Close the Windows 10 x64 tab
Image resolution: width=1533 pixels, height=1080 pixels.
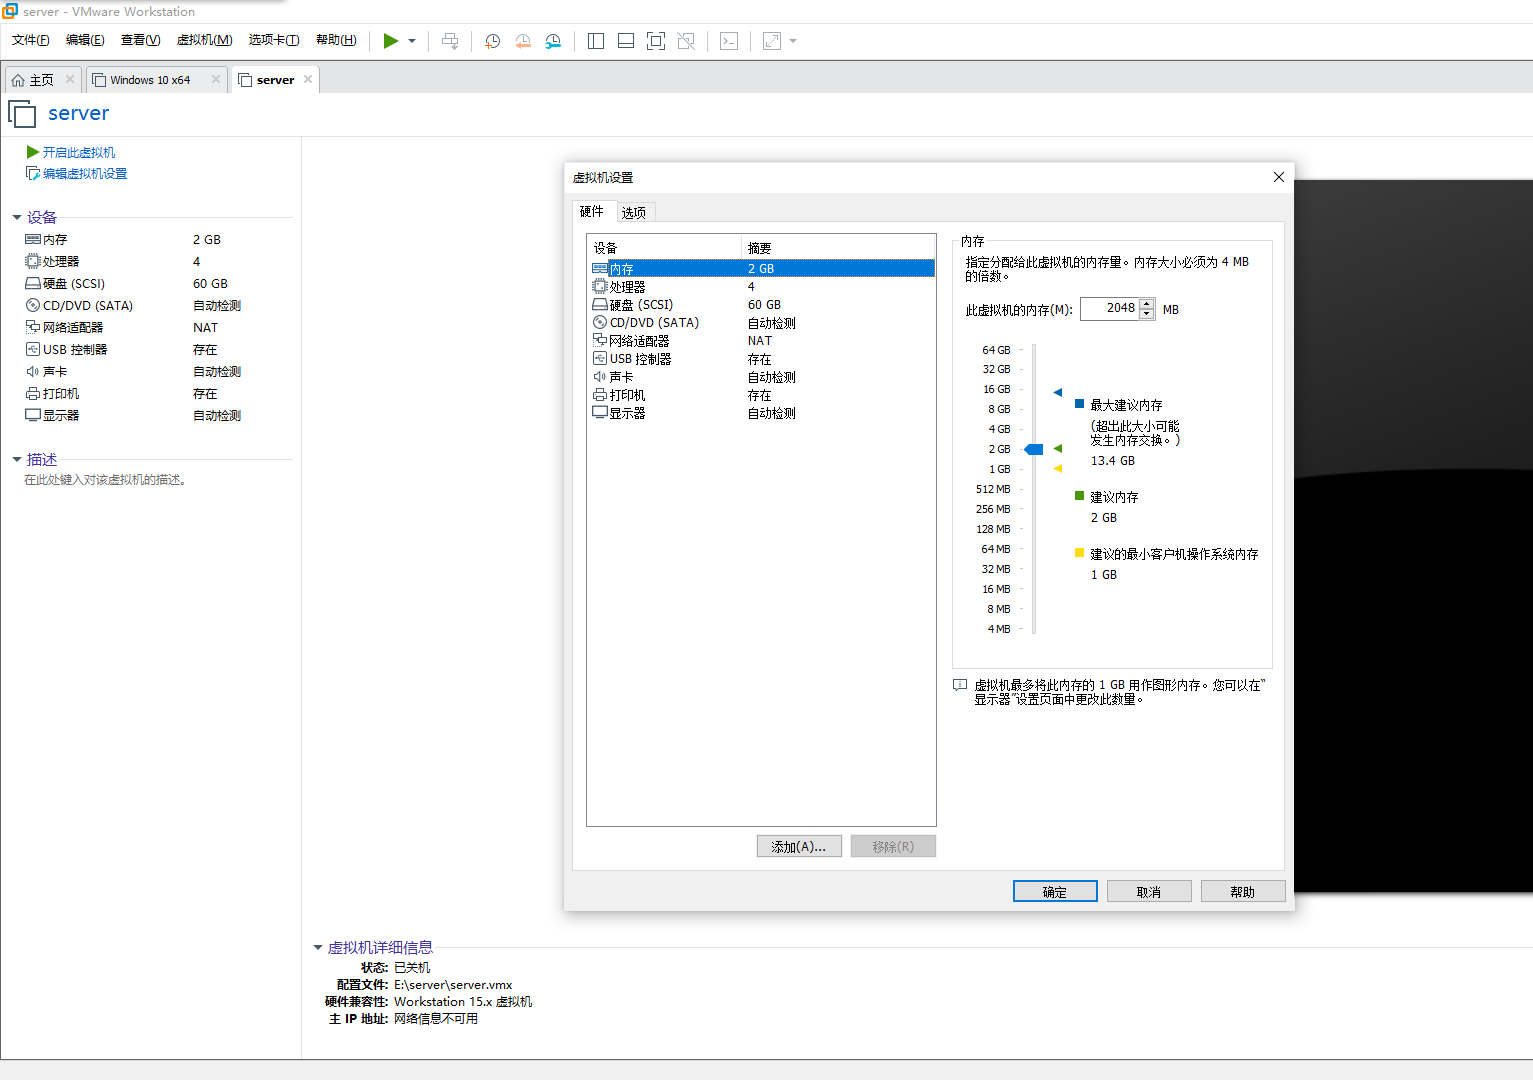click(215, 79)
